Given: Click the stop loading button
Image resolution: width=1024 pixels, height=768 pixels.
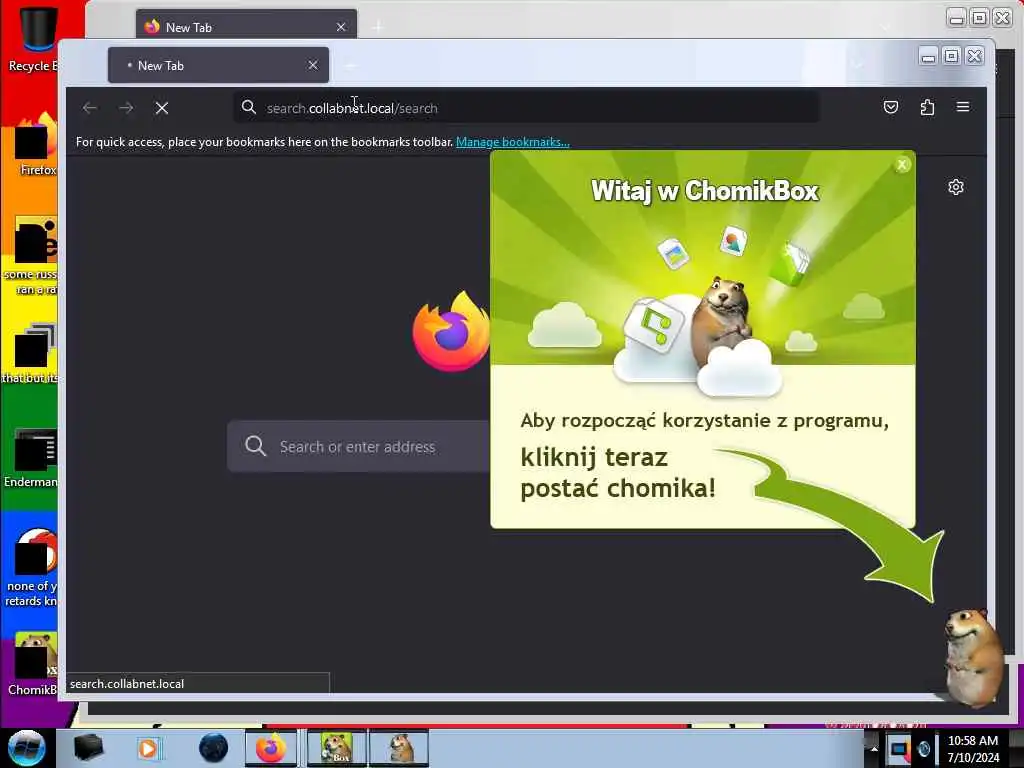Looking at the screenshot, I should [162, 108].
